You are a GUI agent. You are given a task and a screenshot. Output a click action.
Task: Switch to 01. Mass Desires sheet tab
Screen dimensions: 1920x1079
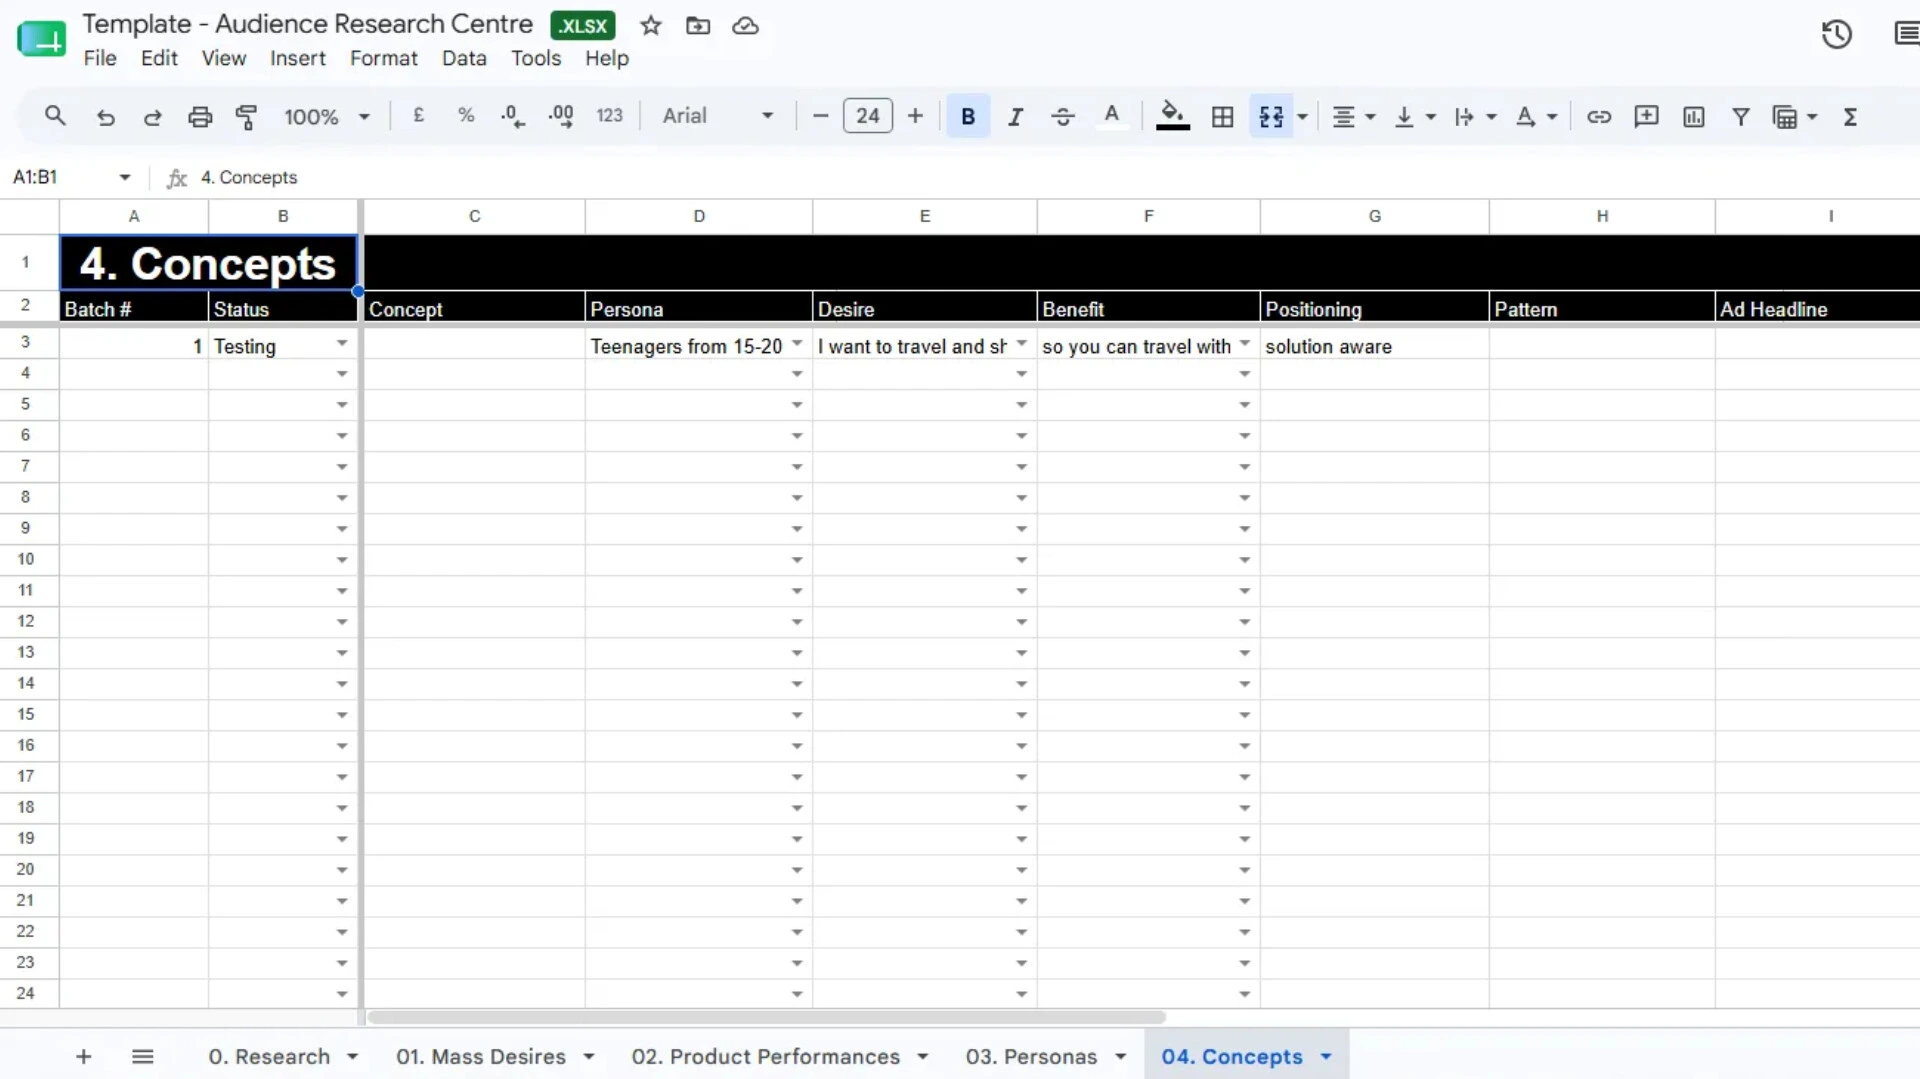point(481,1056)
